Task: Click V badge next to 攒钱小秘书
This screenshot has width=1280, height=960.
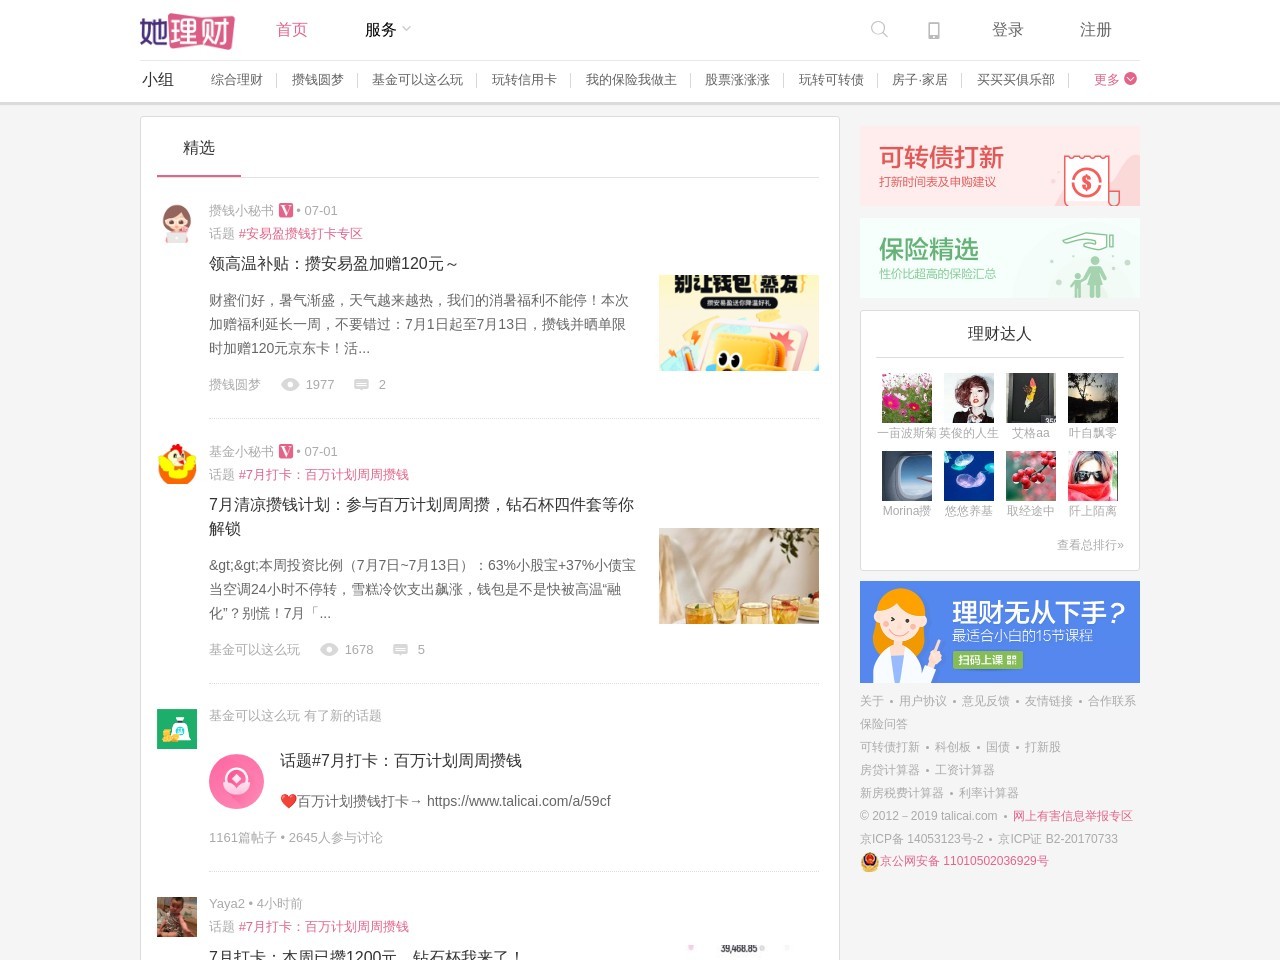Action: point(285,210)
